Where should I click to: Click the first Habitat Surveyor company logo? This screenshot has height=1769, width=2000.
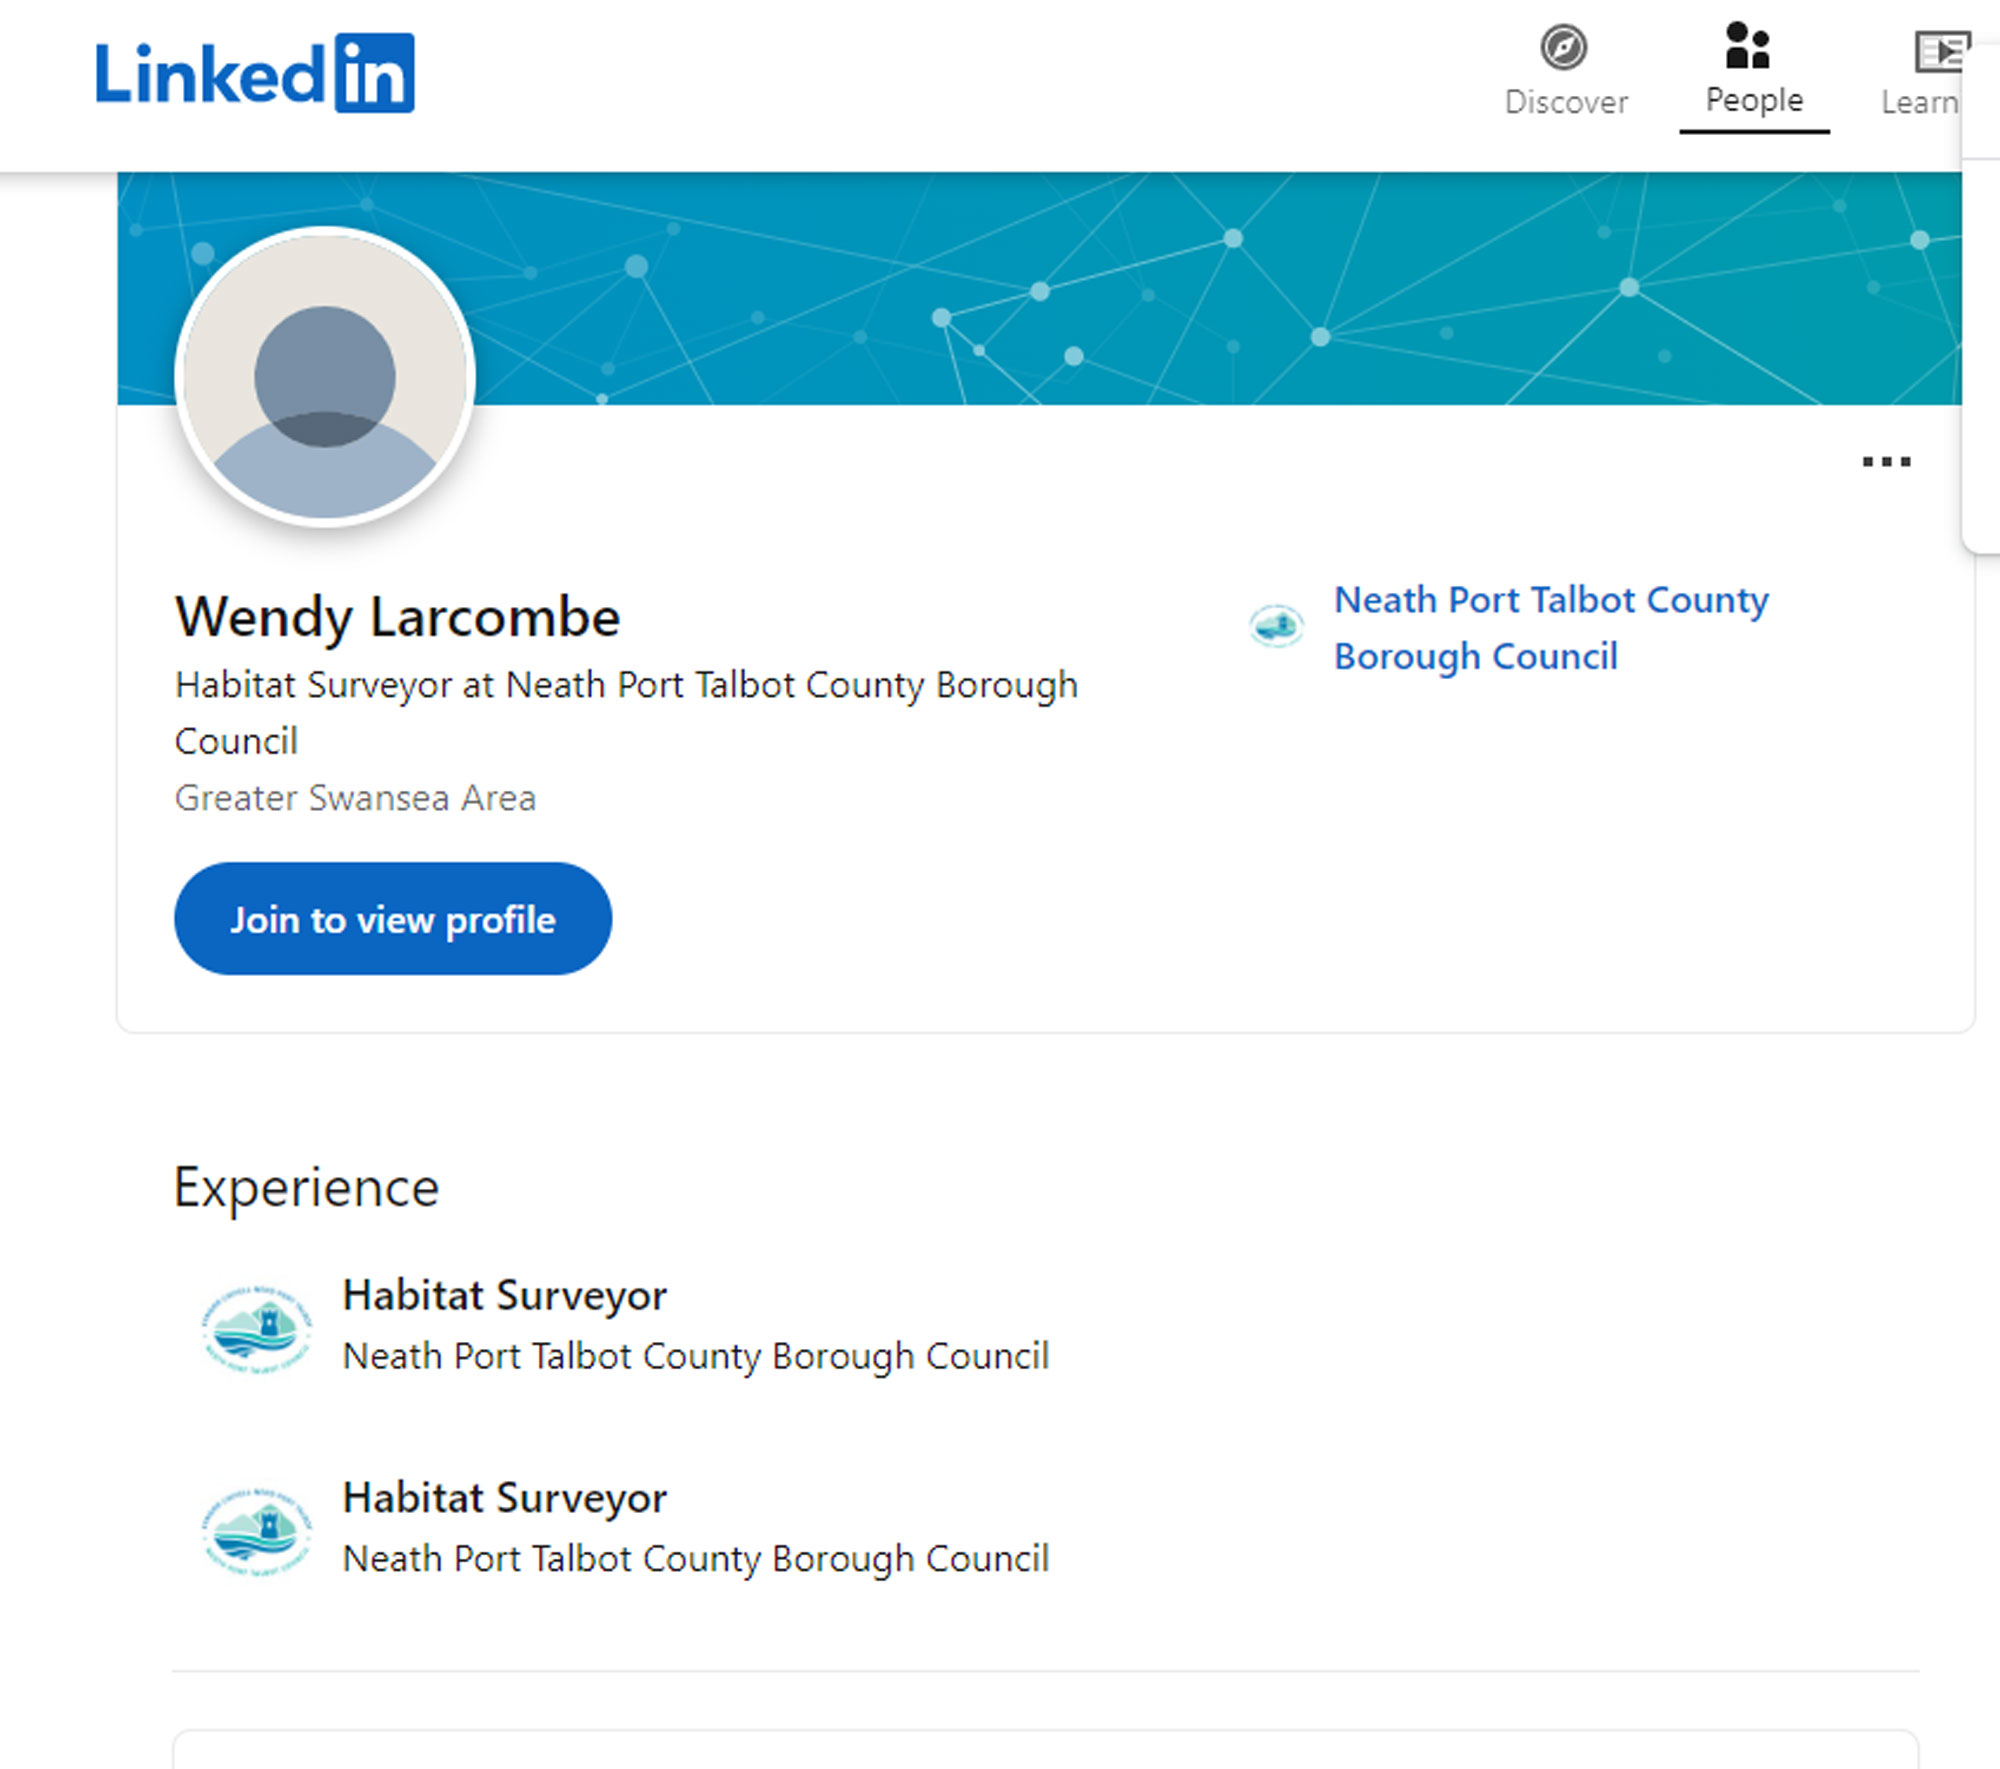click(x=258, y=1329)
